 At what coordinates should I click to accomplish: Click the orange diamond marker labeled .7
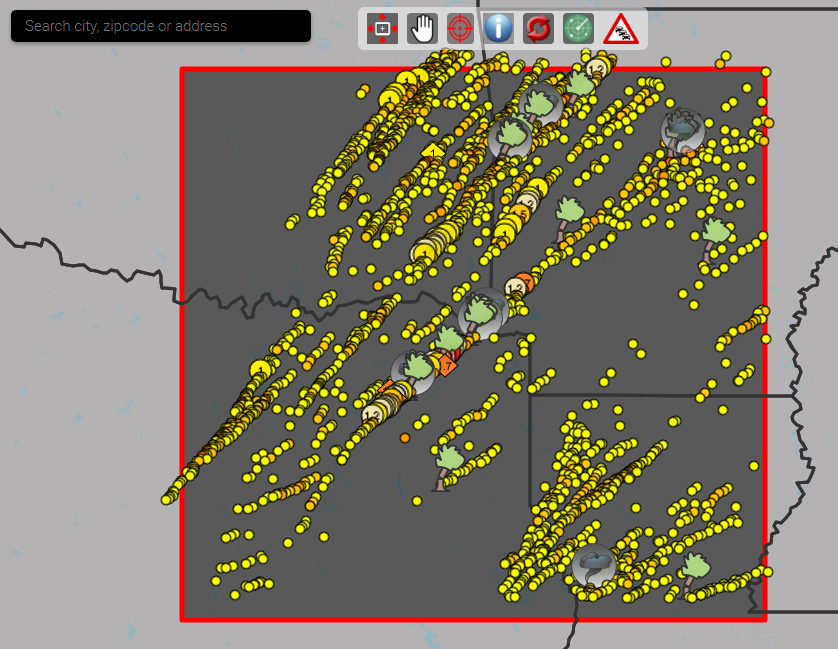[447, 366]
